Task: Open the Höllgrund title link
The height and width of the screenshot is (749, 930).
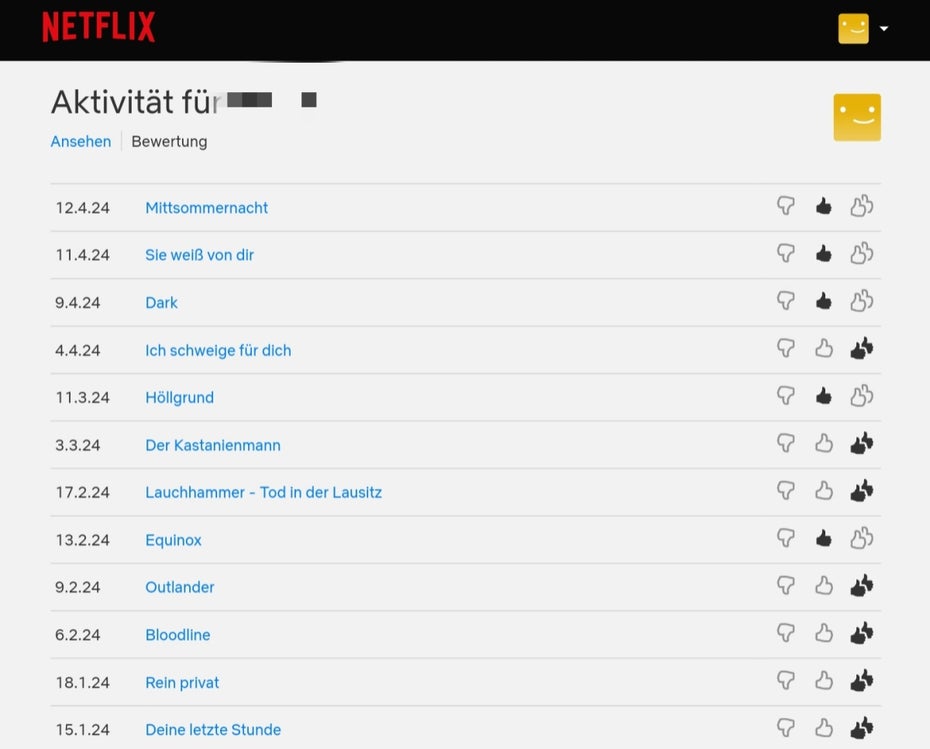Action: [x=179, y=397]
